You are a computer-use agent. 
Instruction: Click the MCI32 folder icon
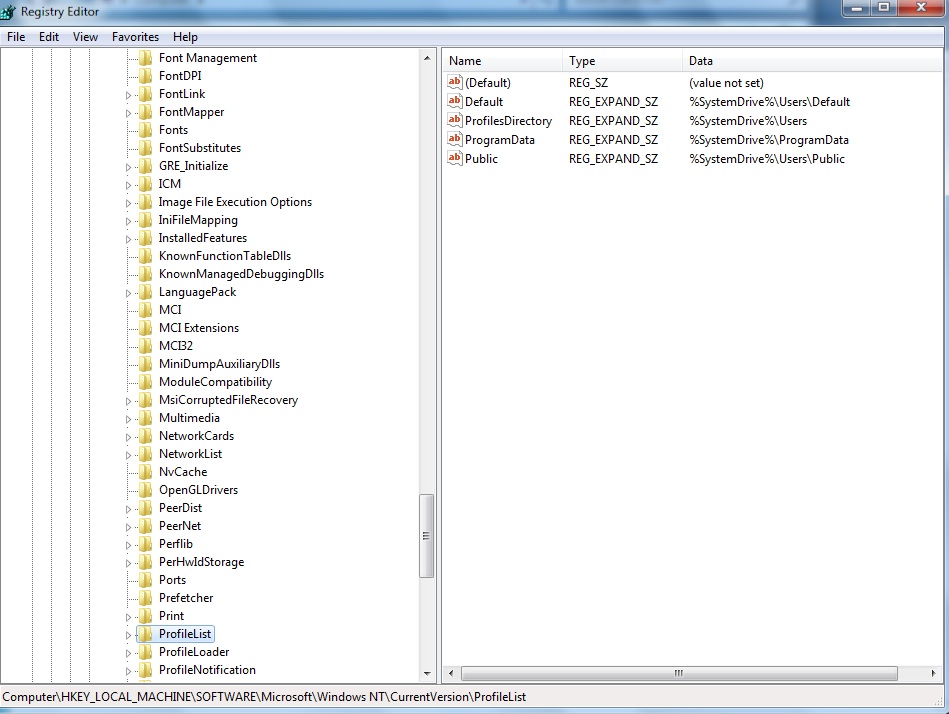coord(145,346)
